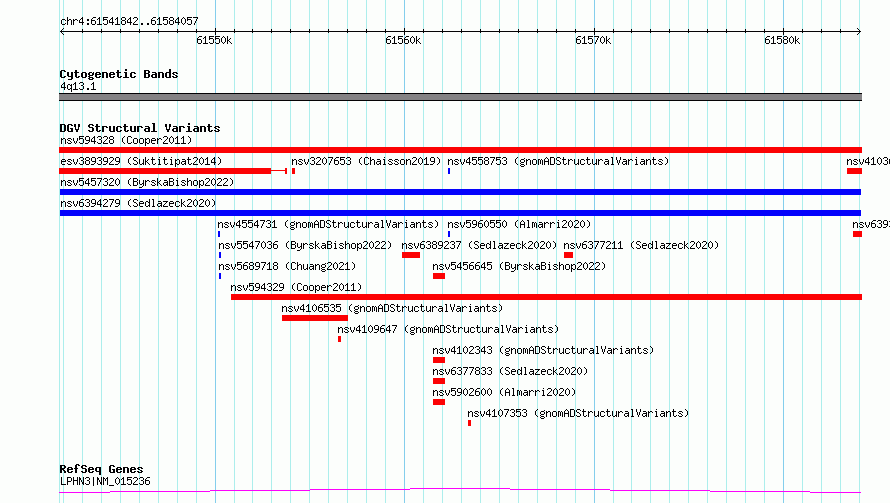890x503 pixels.
Task: Open nsv5456645 (ByrskaBishop2022) label
Action: click(x=519, y=266)
